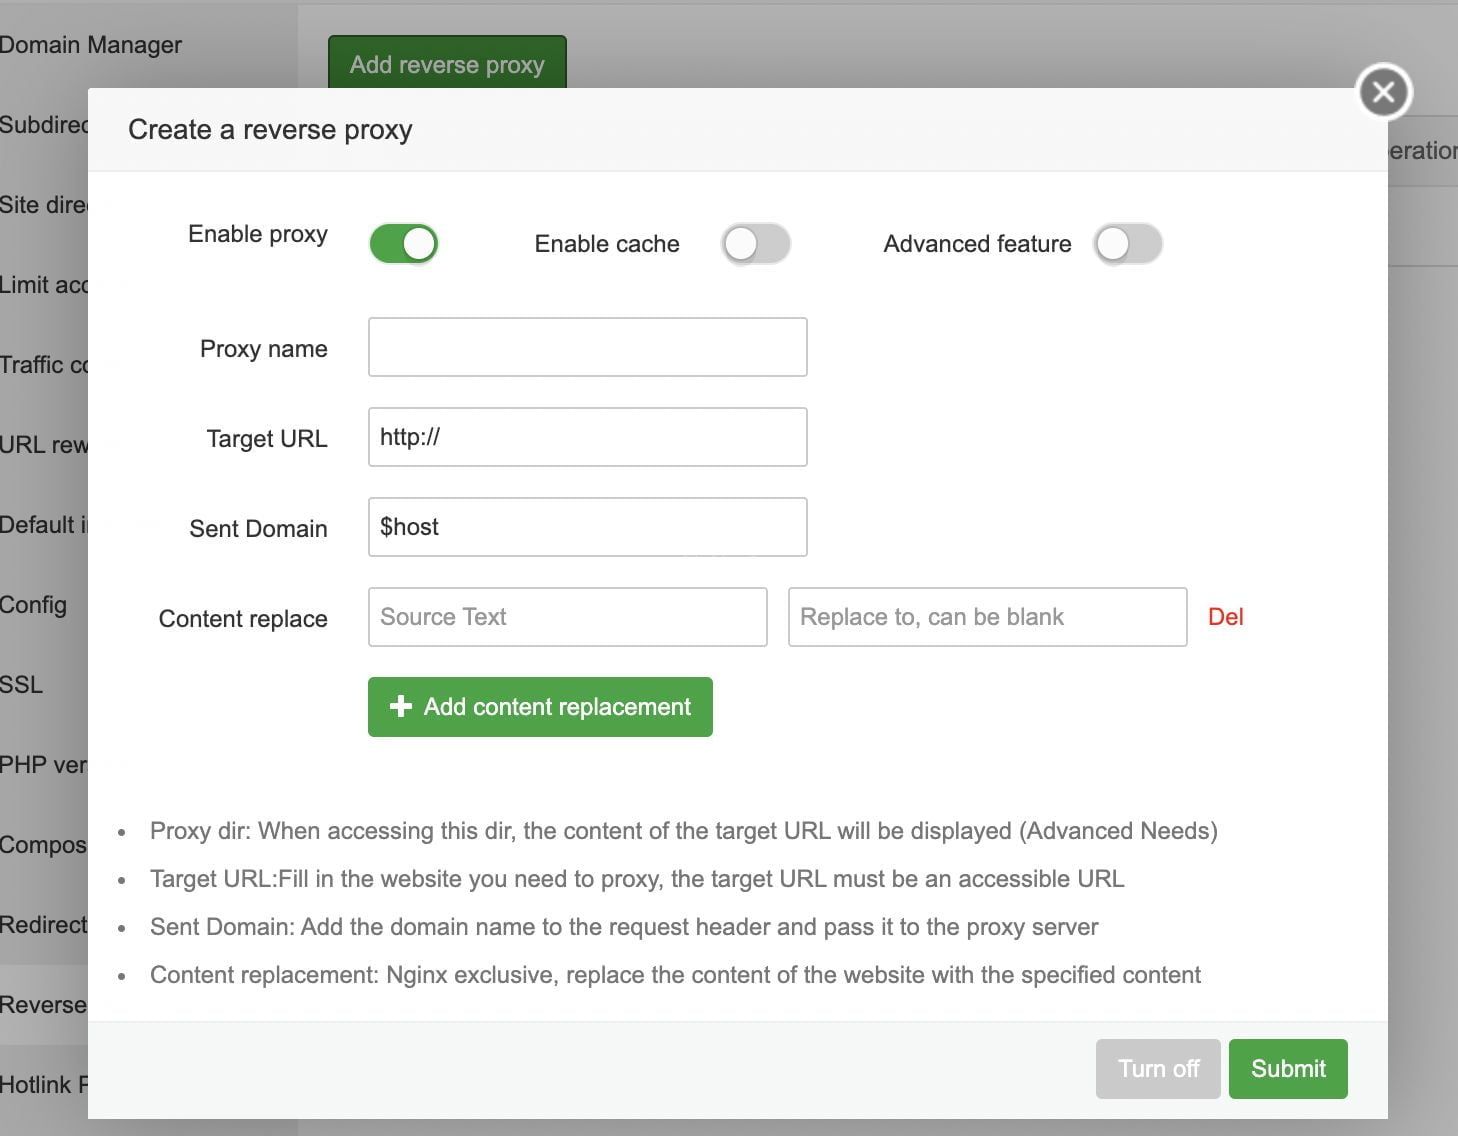Open PHP version sidebar entry
1458x1136 pixels.
pos(43,765)
